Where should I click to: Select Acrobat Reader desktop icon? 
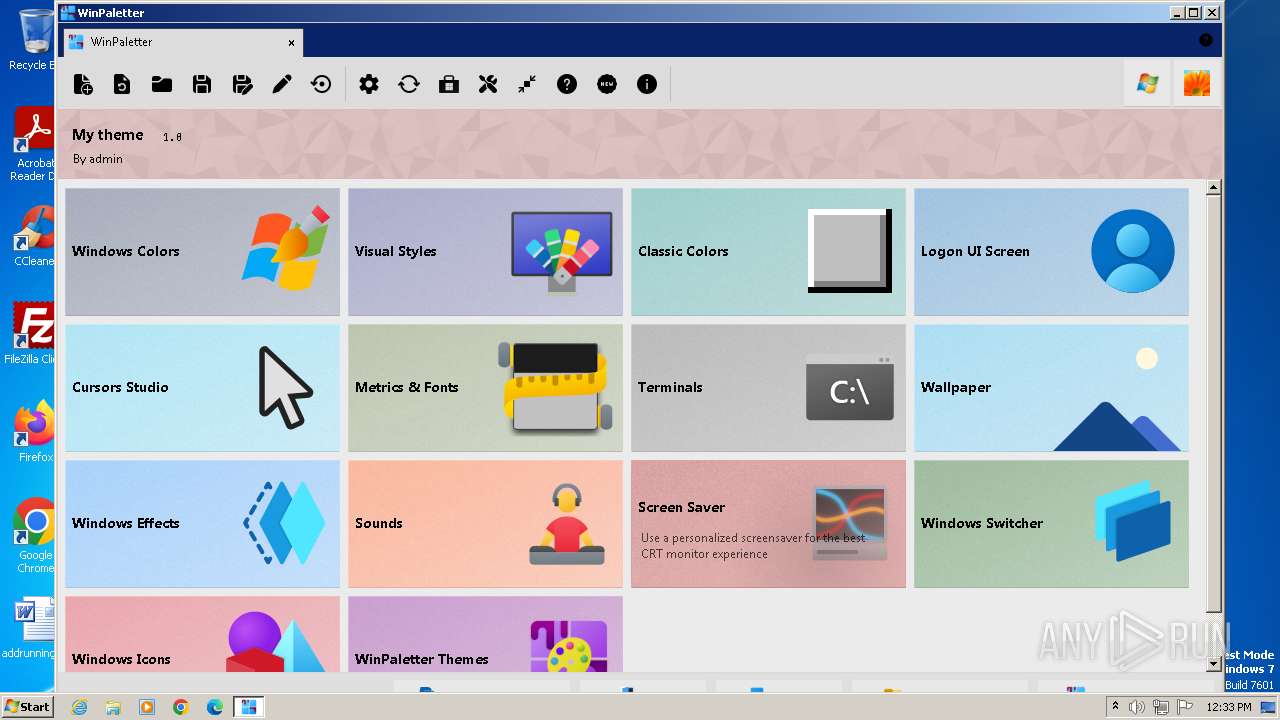tap(33, 145)
